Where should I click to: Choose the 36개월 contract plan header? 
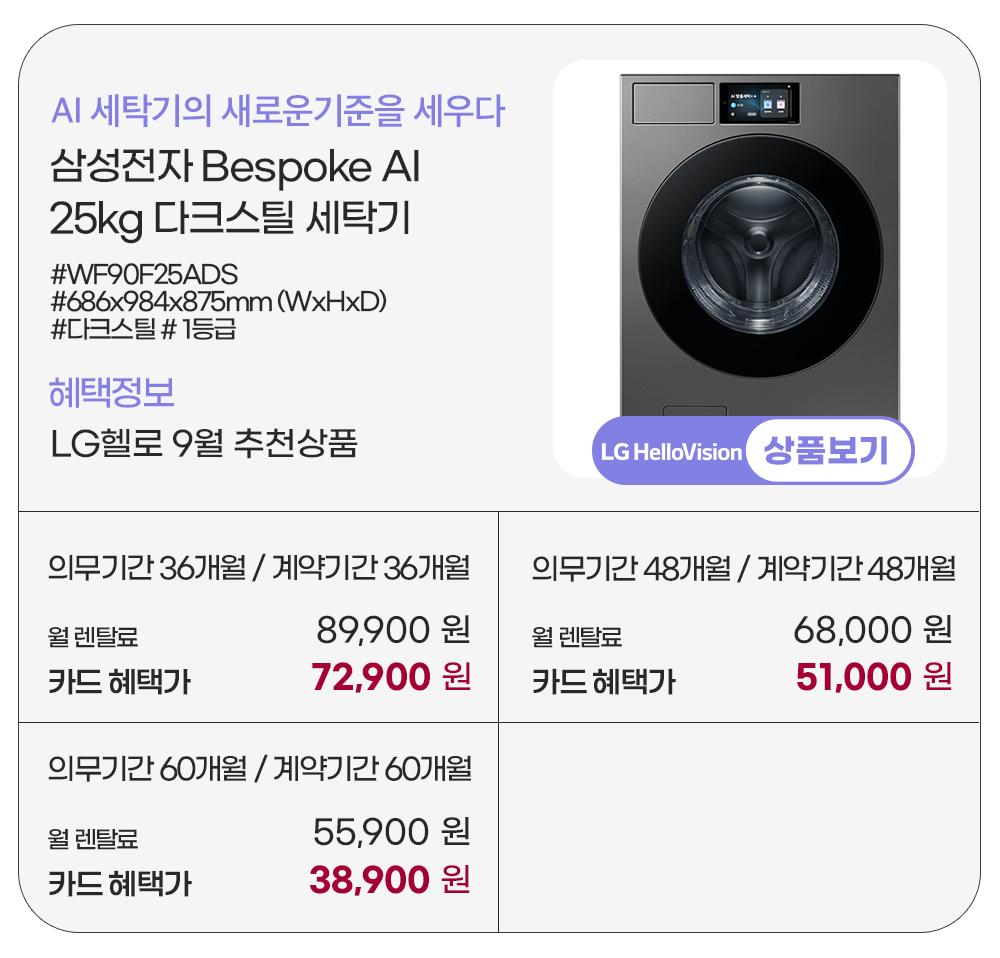click(x=259, y=569)
